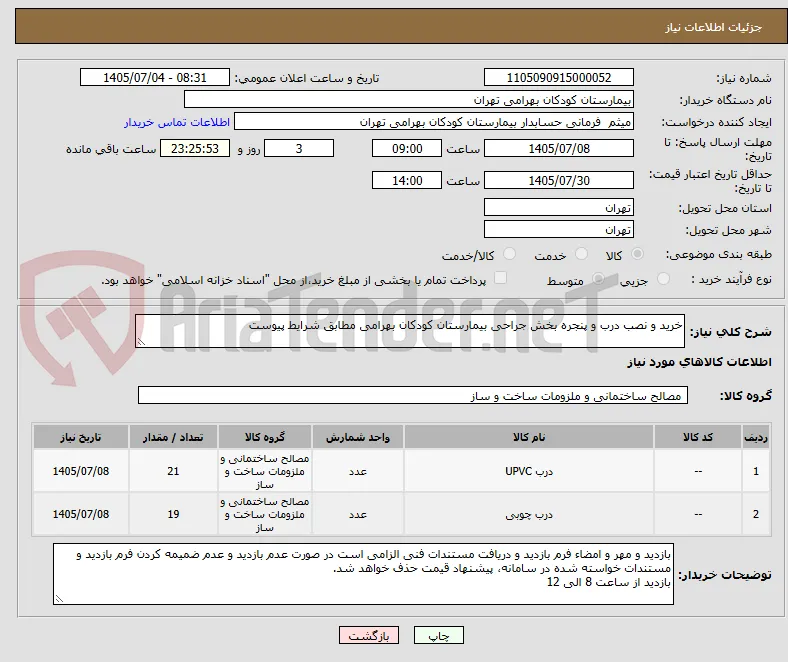The image size is (788, 662).
Task: Click the need number field 1105090915000052
Action: click(x=559, y=77)
